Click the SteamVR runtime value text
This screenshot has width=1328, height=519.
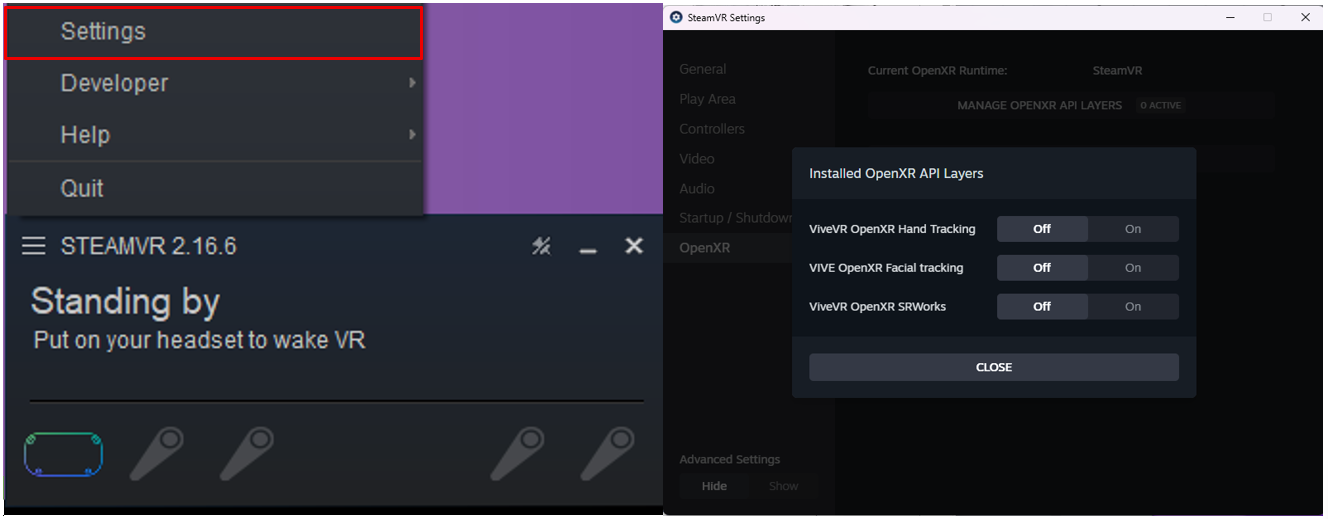[1117, 71]
